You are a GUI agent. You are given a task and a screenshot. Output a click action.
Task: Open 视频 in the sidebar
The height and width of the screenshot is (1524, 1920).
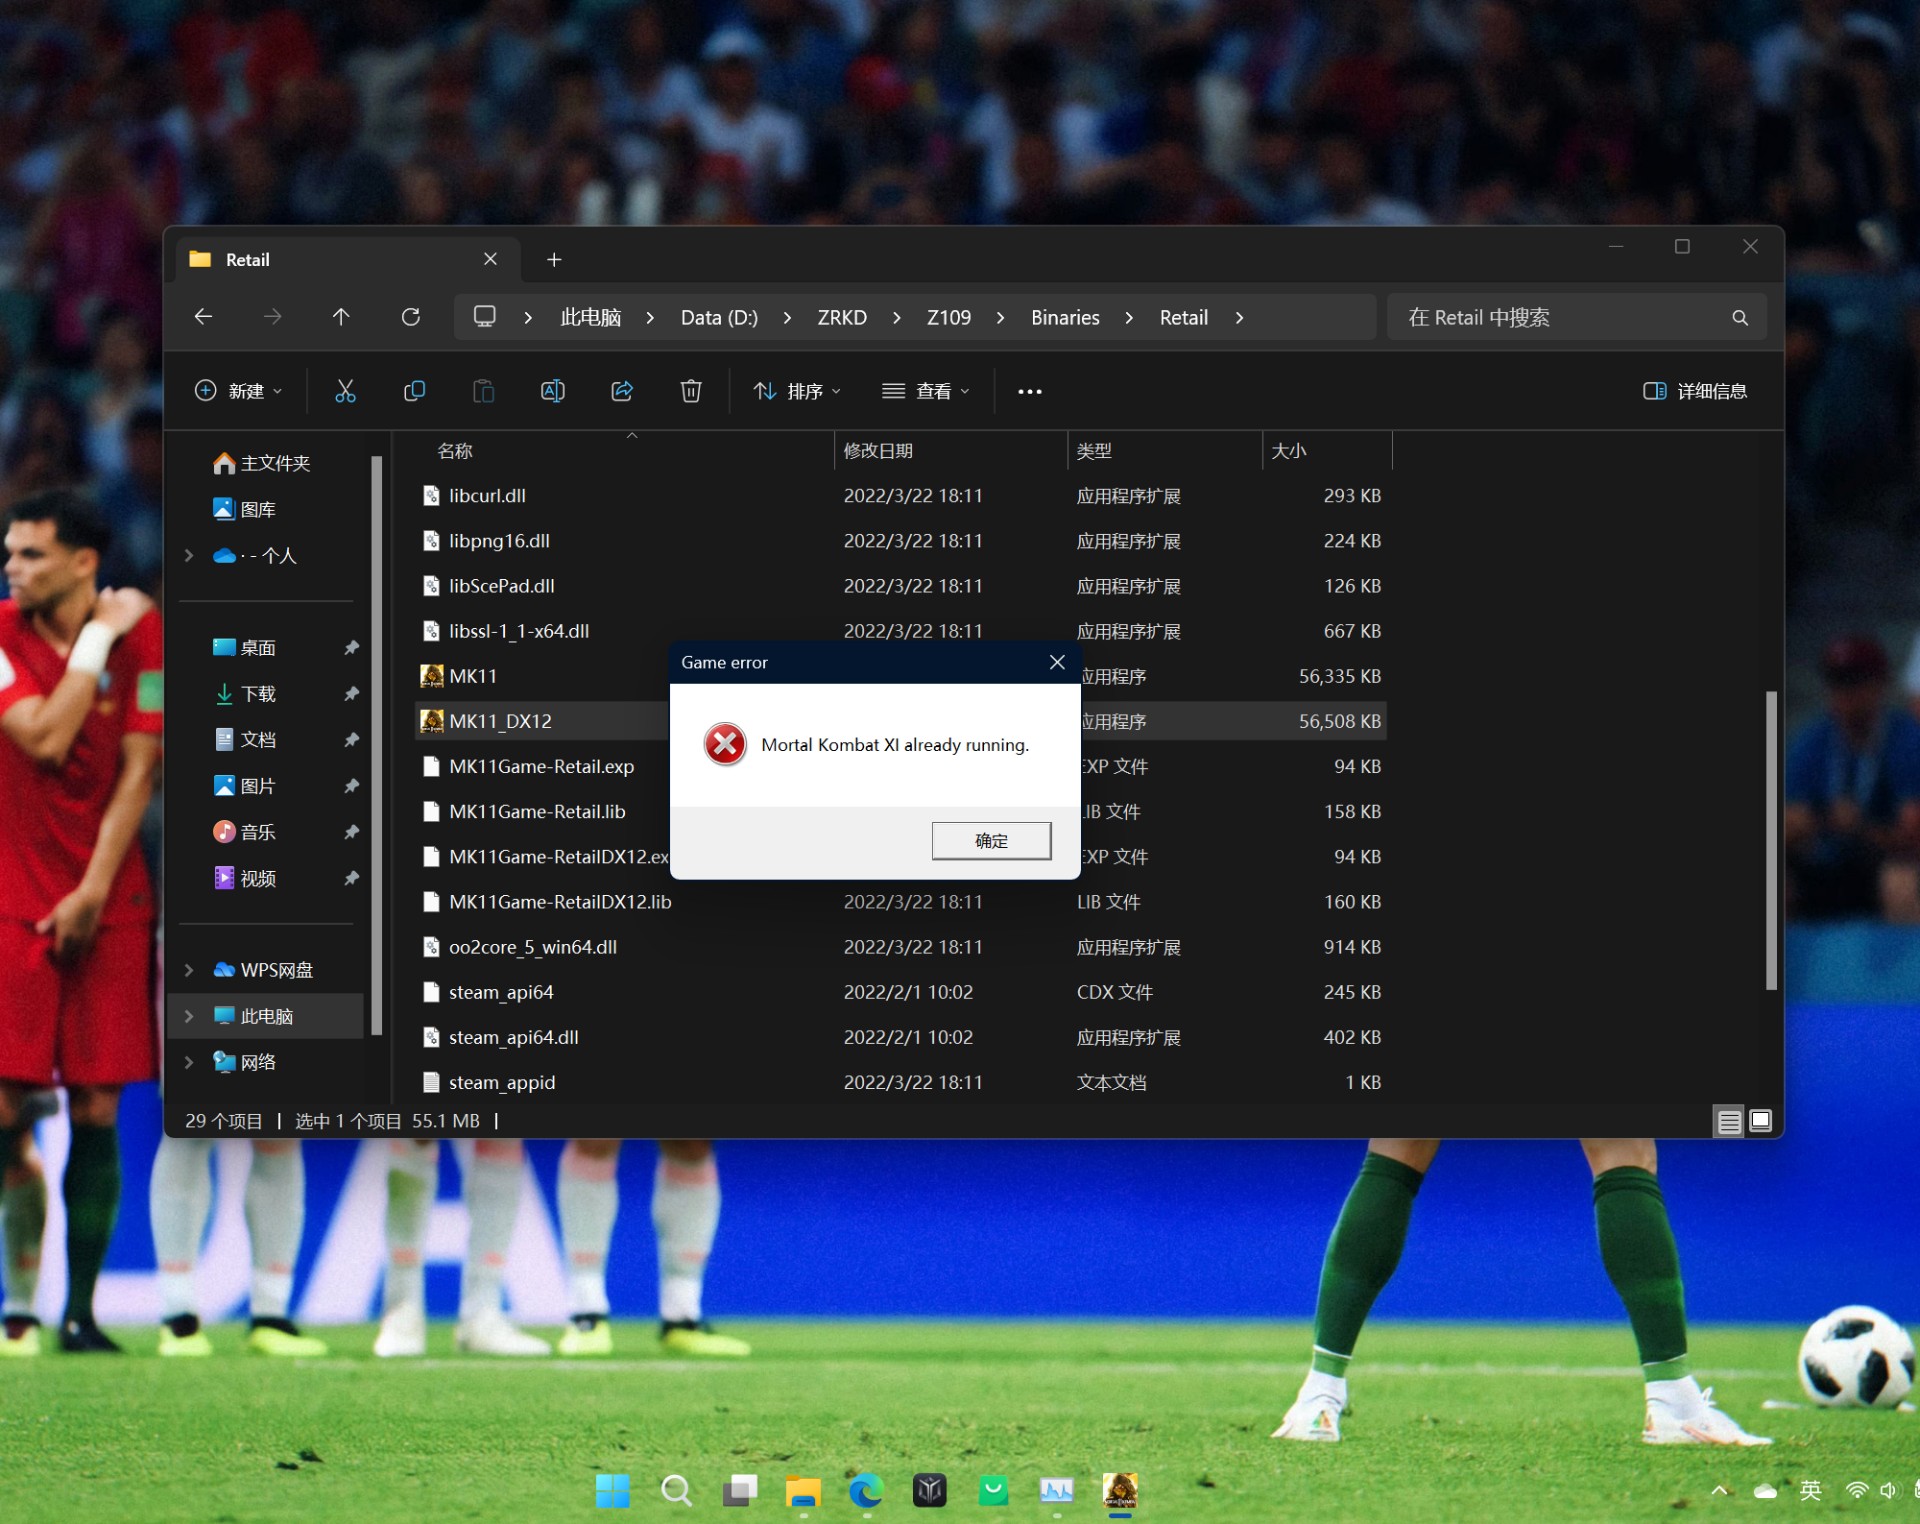pos(245,878)
